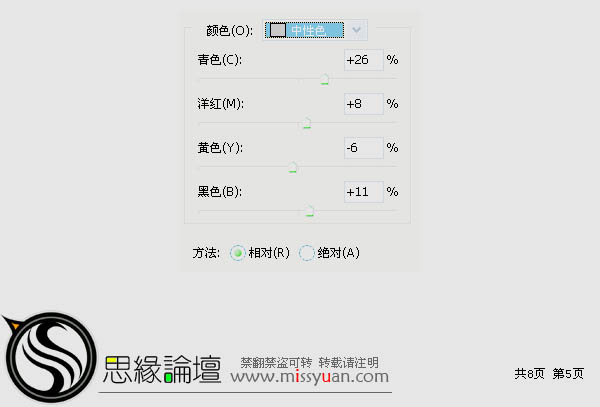Select the 绝对(A) radio button
This screenshot has height=407, width=600.
pyautogui.click(x=306, y=253)
